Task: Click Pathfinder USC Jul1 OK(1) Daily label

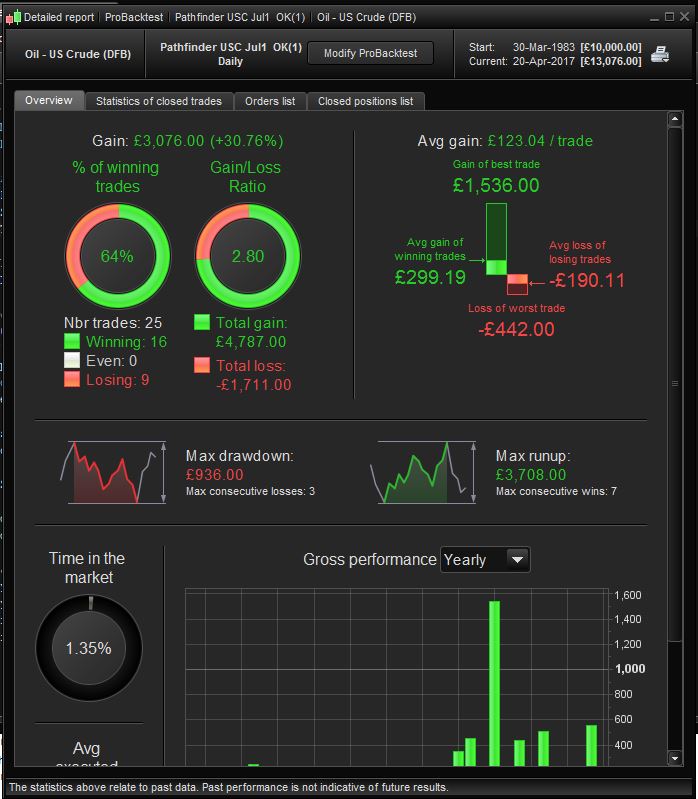Action: click(231, 54)
